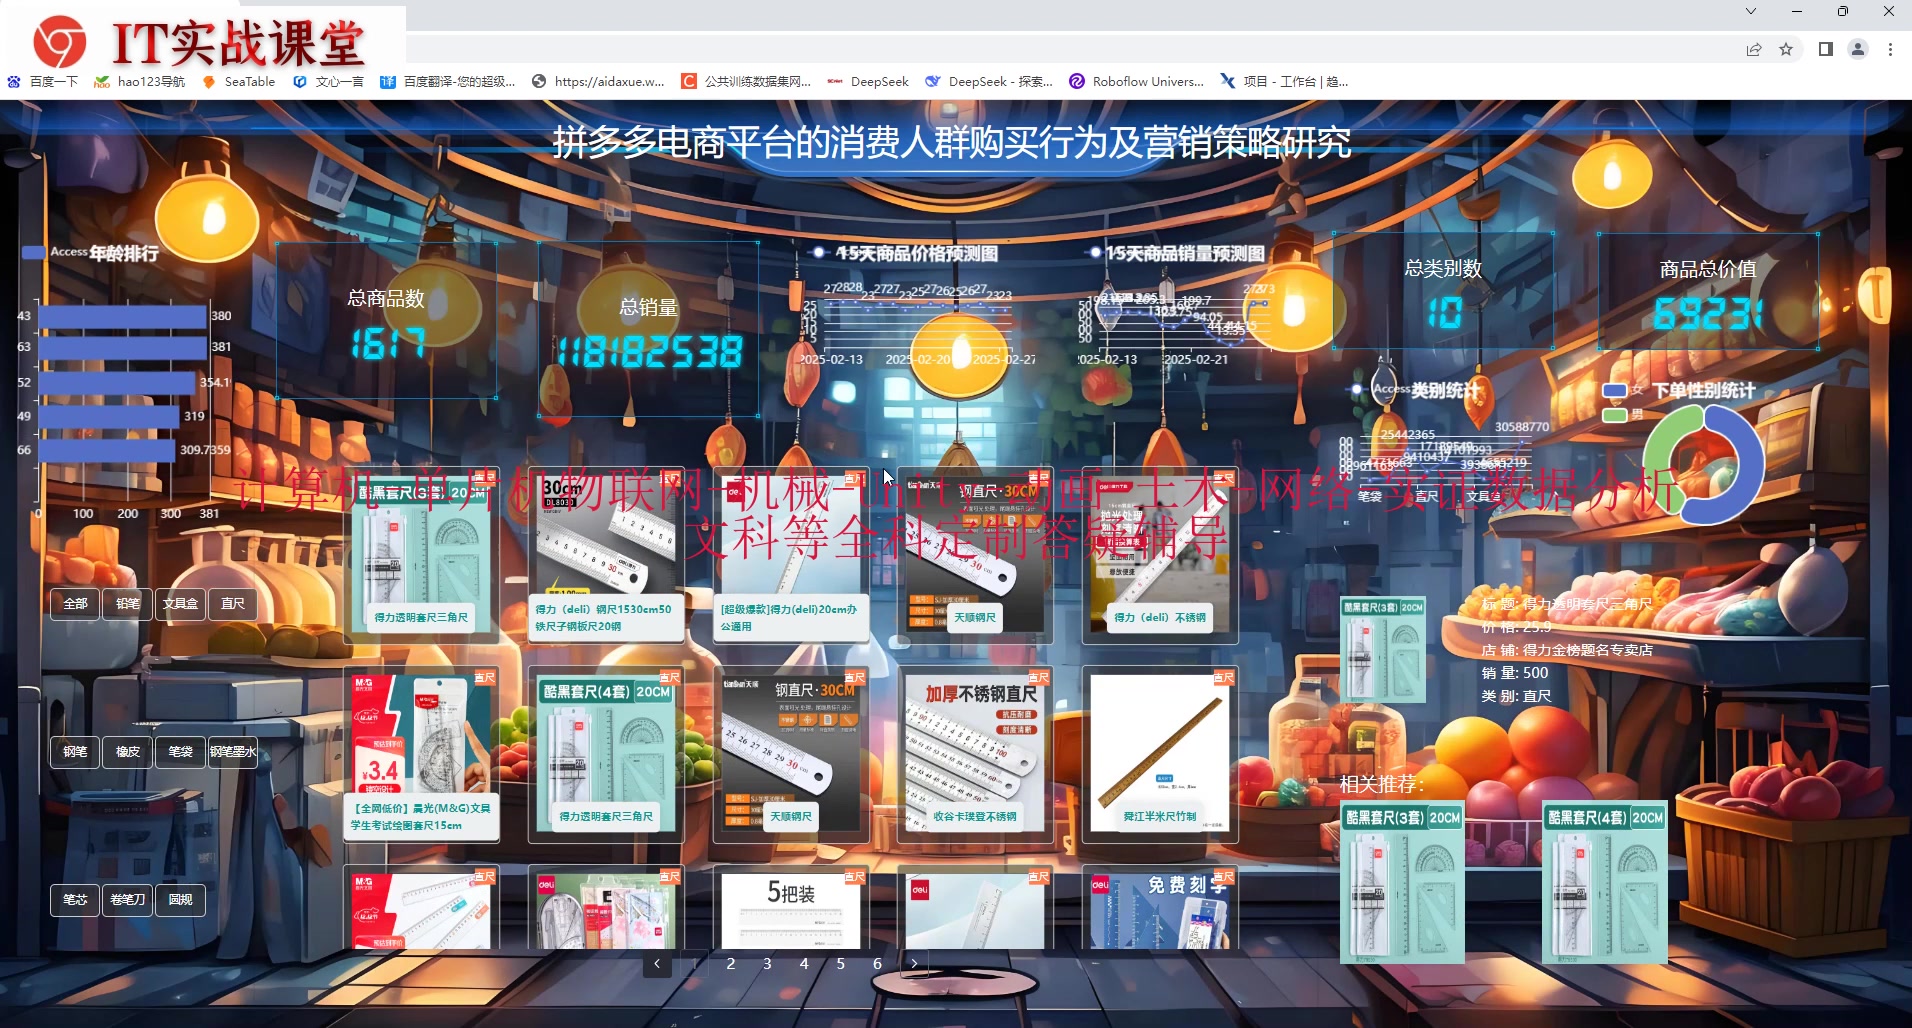This screenshot has width=1912, height=1028.
Task: Open the [超级爆款]得力(deli)20cm product card
Action: point(791,555)
